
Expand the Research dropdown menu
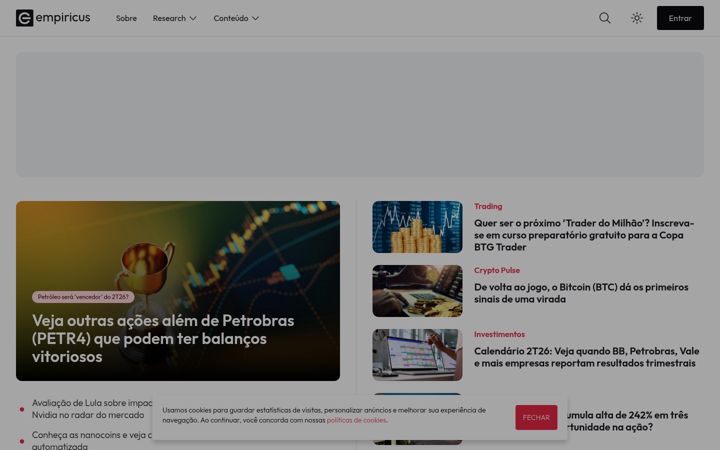174,18
